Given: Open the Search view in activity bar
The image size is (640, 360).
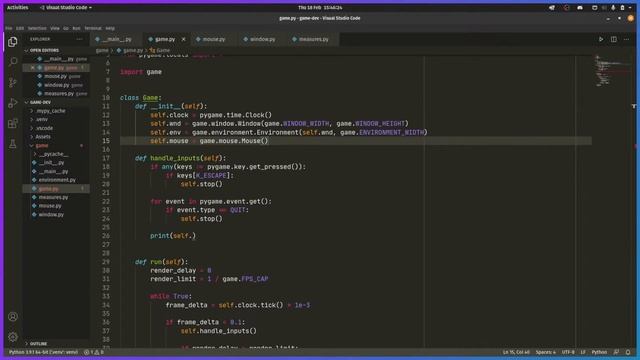Looking at the screenshot, I should 13,62.
